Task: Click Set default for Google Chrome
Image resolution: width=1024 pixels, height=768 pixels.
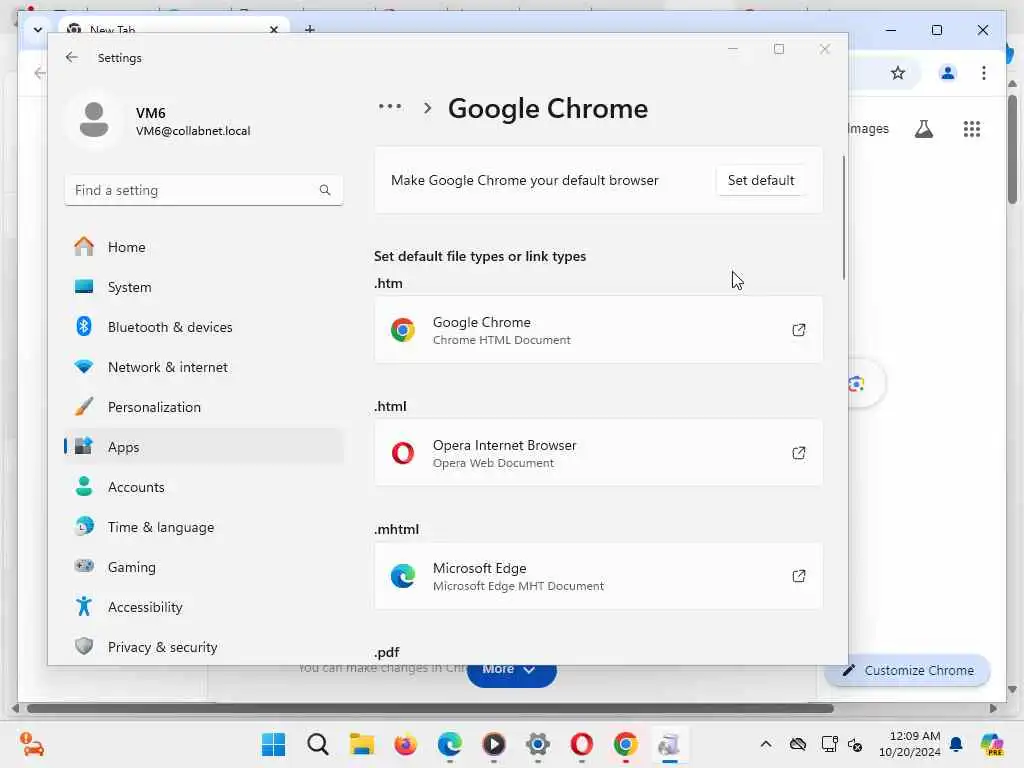Action: (x=761, y=180)
